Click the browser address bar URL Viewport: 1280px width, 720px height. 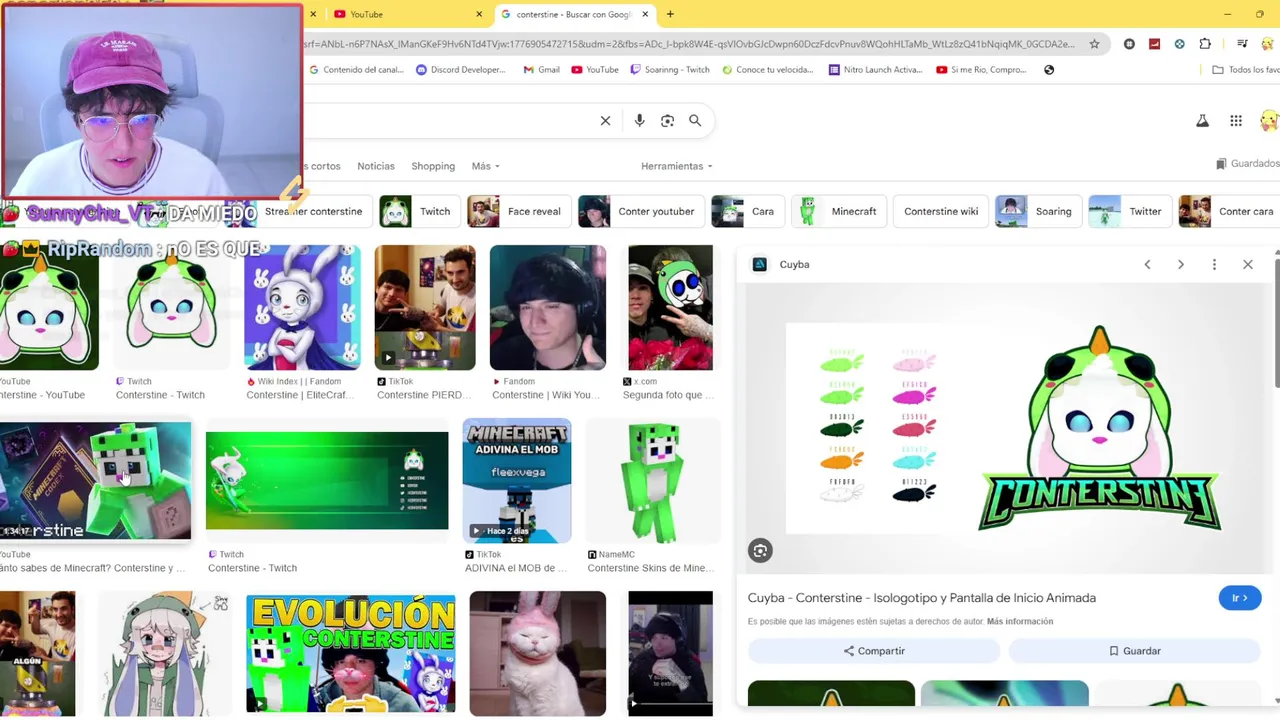(690, 44)
